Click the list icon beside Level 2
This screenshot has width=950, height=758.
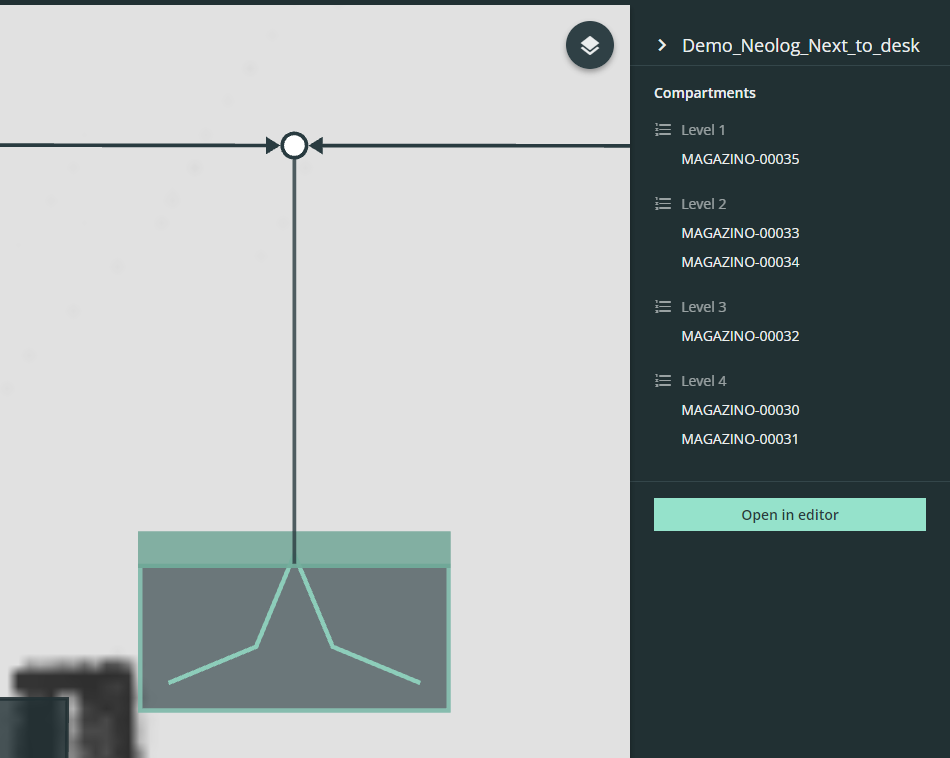pyautogui.click(x=662, y=204)
